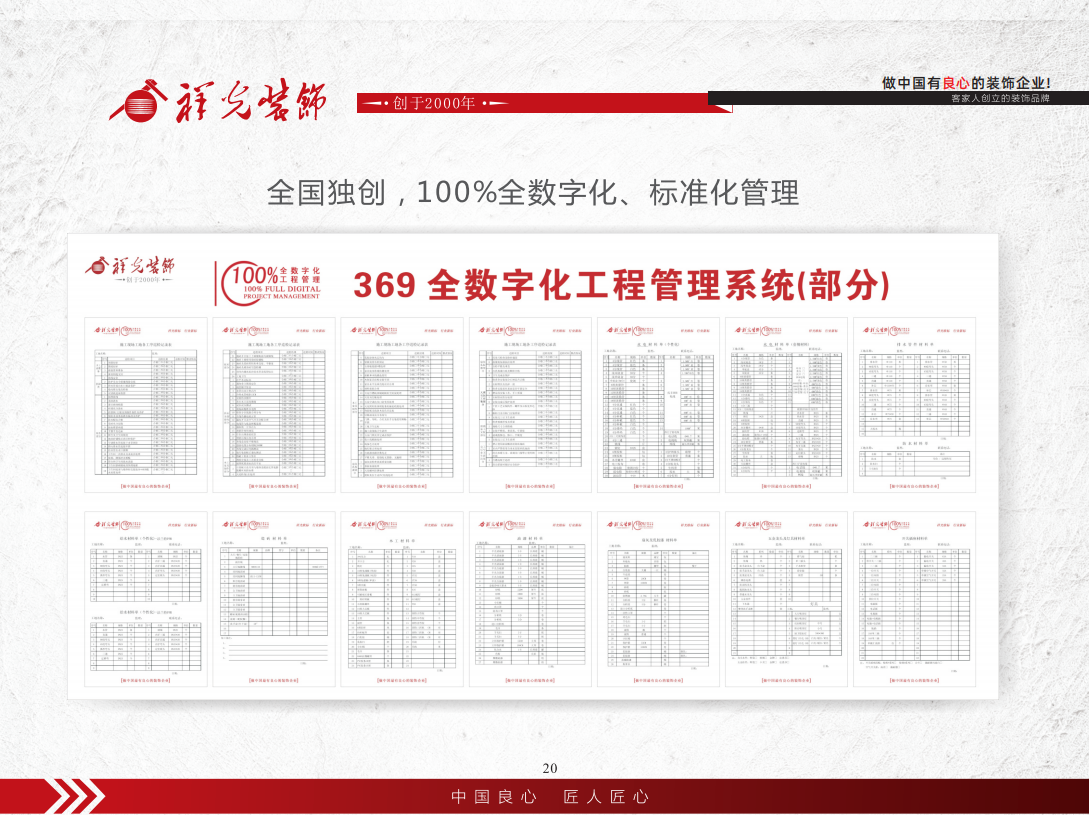This screenshot has width=1089, height=815.
Task: Open the 油漆材料单 document thumbnail
Action: (530, 599)
